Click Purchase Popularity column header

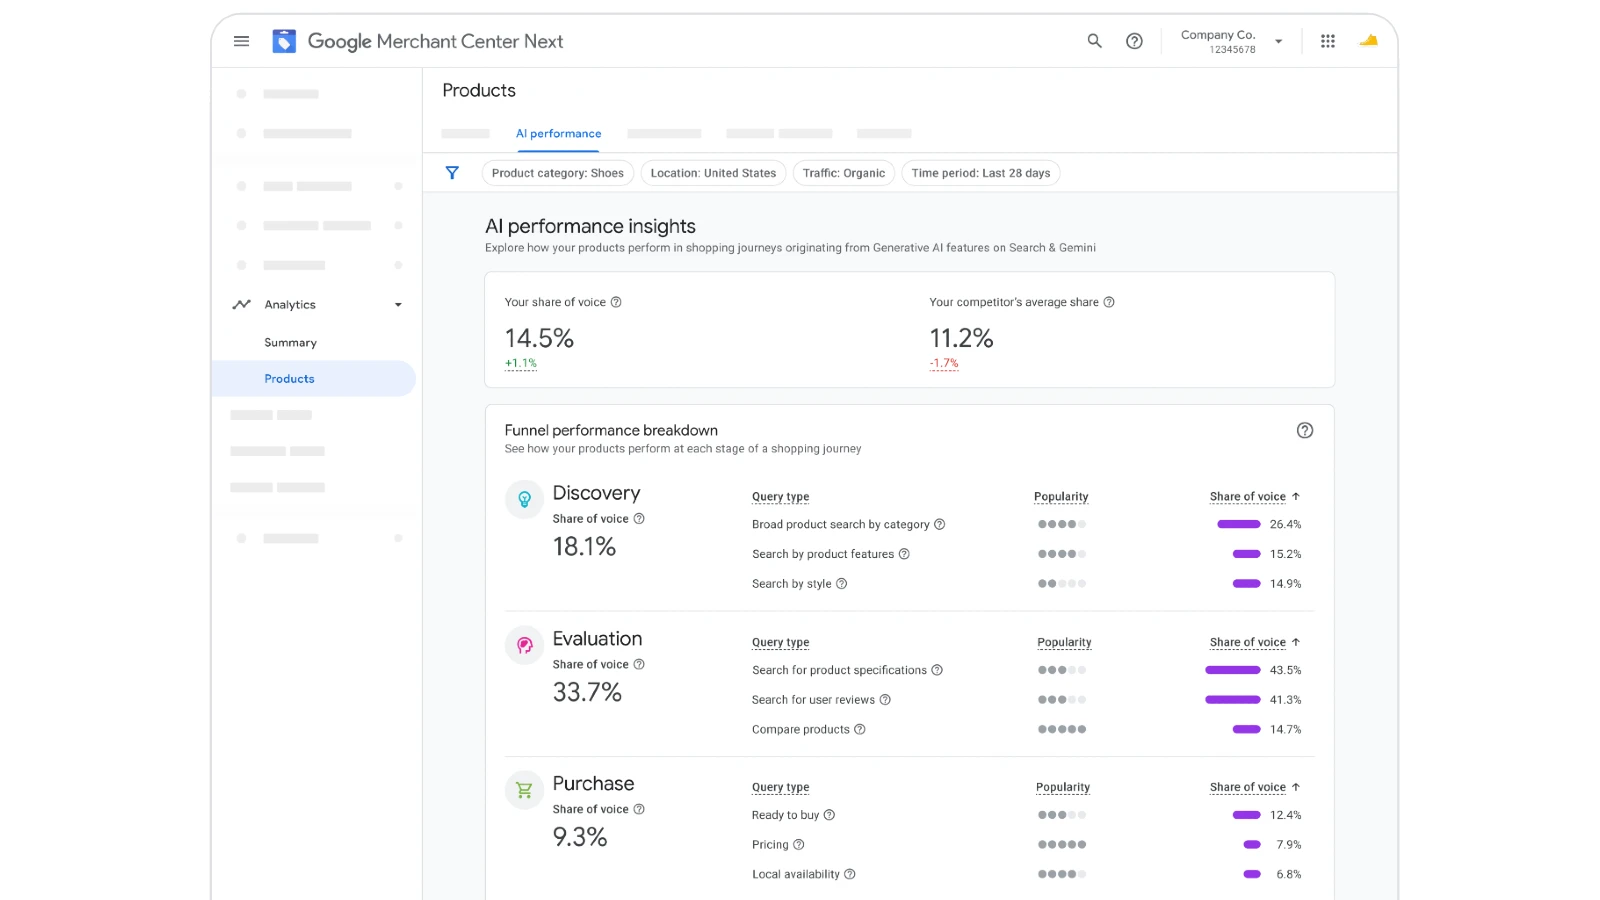pyautogui.click(x=1063, y=788)
